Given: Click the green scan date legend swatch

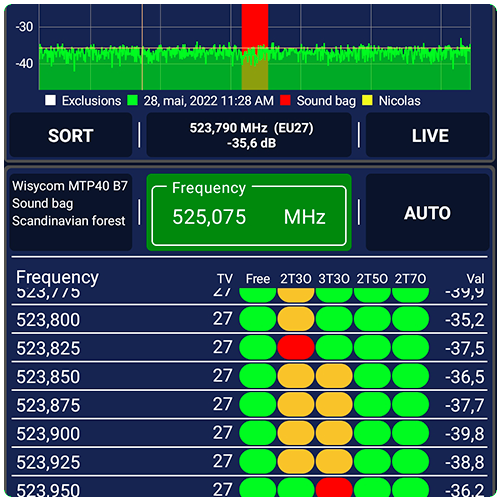Looking at the screenshot, I should tap(132, 100).
